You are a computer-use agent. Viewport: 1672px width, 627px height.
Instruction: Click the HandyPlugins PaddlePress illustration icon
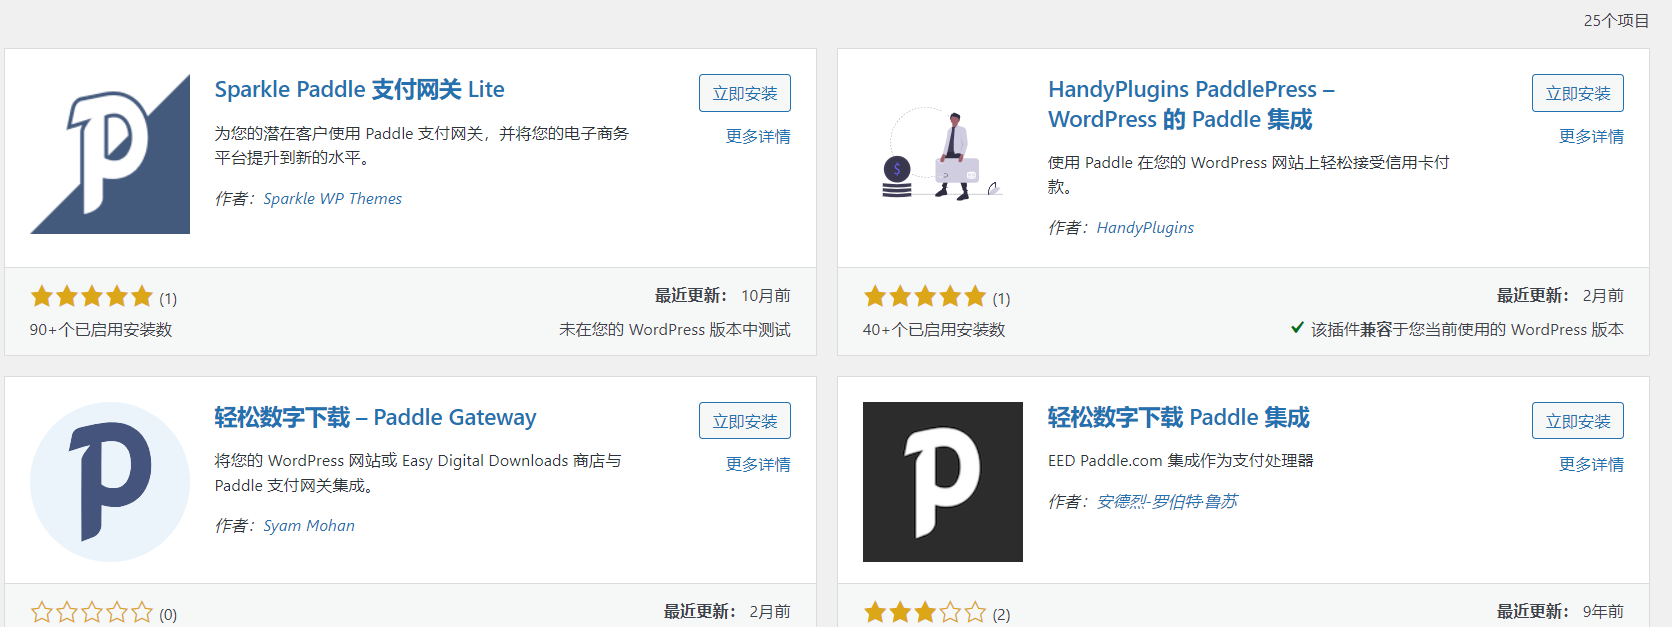[943, 154]
